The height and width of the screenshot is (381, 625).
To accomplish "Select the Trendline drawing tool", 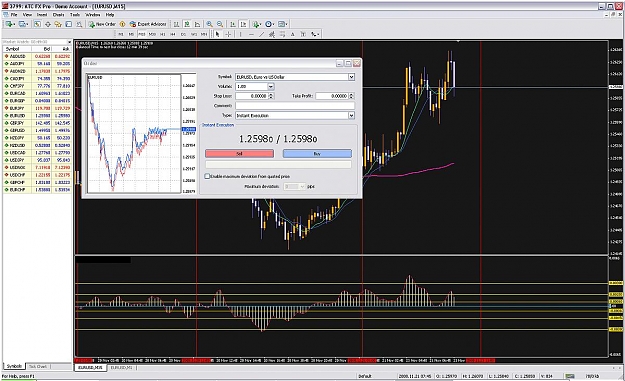I will coord(261,34).
